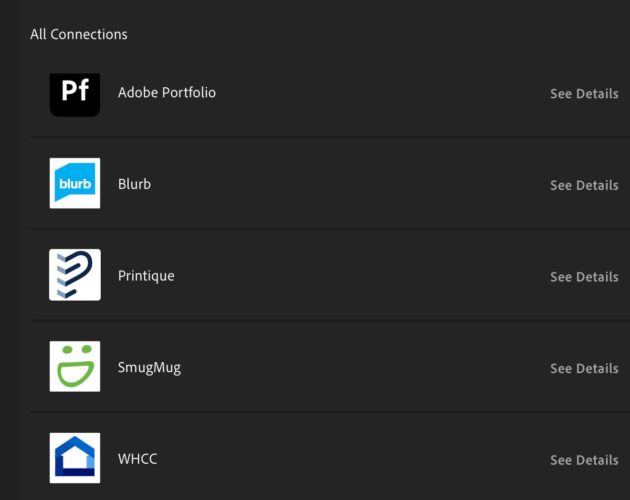This screenshot has height=500, width=630.
Task: View See Details for Printique
Action: tap(584, 277)
